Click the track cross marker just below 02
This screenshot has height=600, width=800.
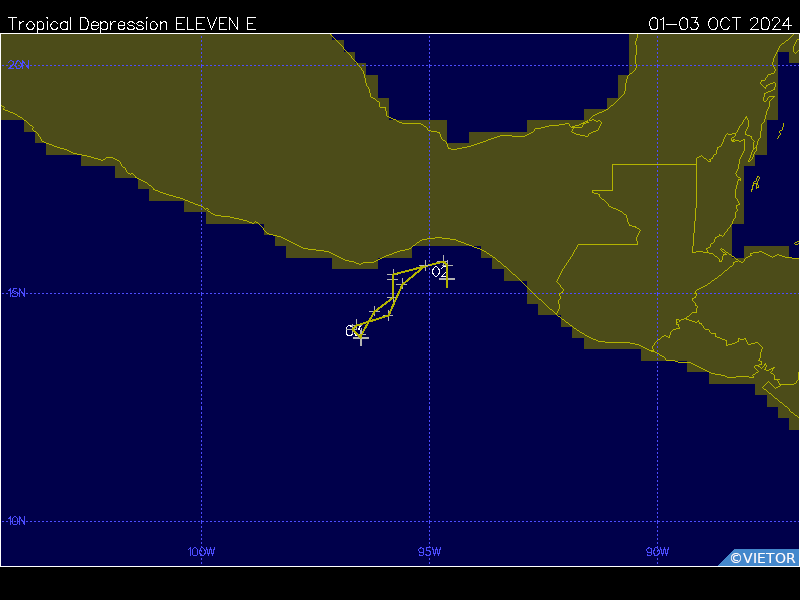[x=448, y=280]
